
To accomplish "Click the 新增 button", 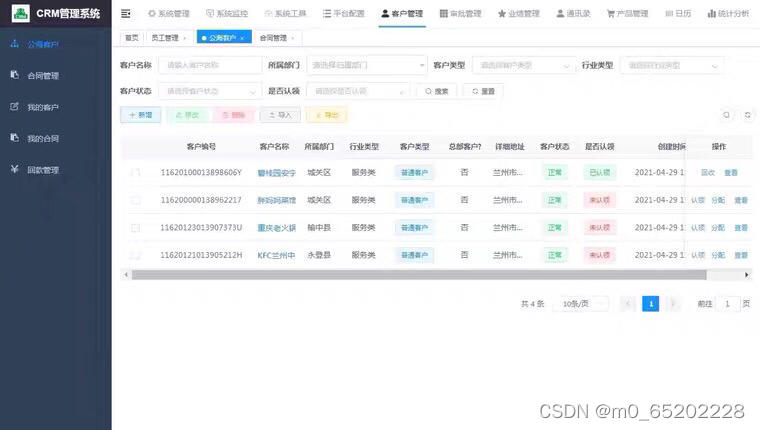I will [141, 115].
